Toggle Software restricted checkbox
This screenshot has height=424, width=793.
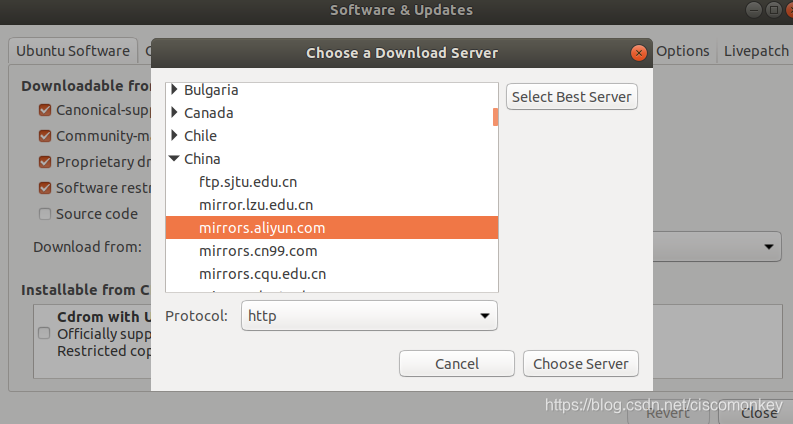tap(45, 188)
